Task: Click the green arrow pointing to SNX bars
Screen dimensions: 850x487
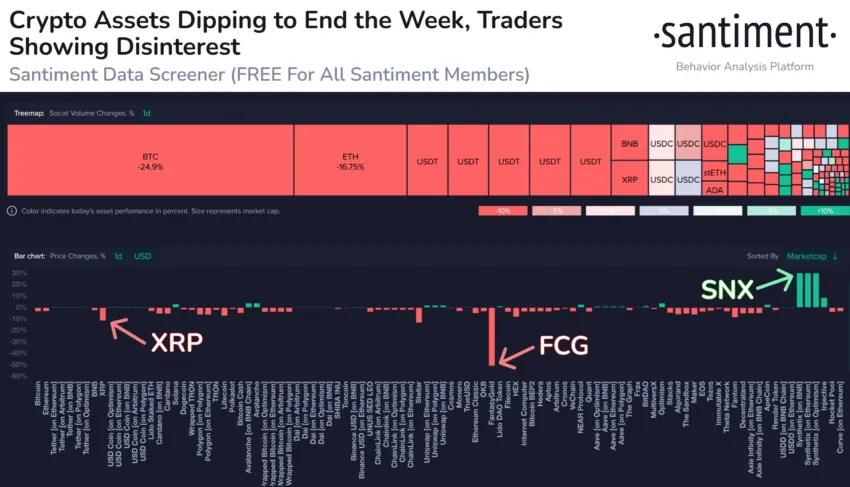Action: point(775,281)
